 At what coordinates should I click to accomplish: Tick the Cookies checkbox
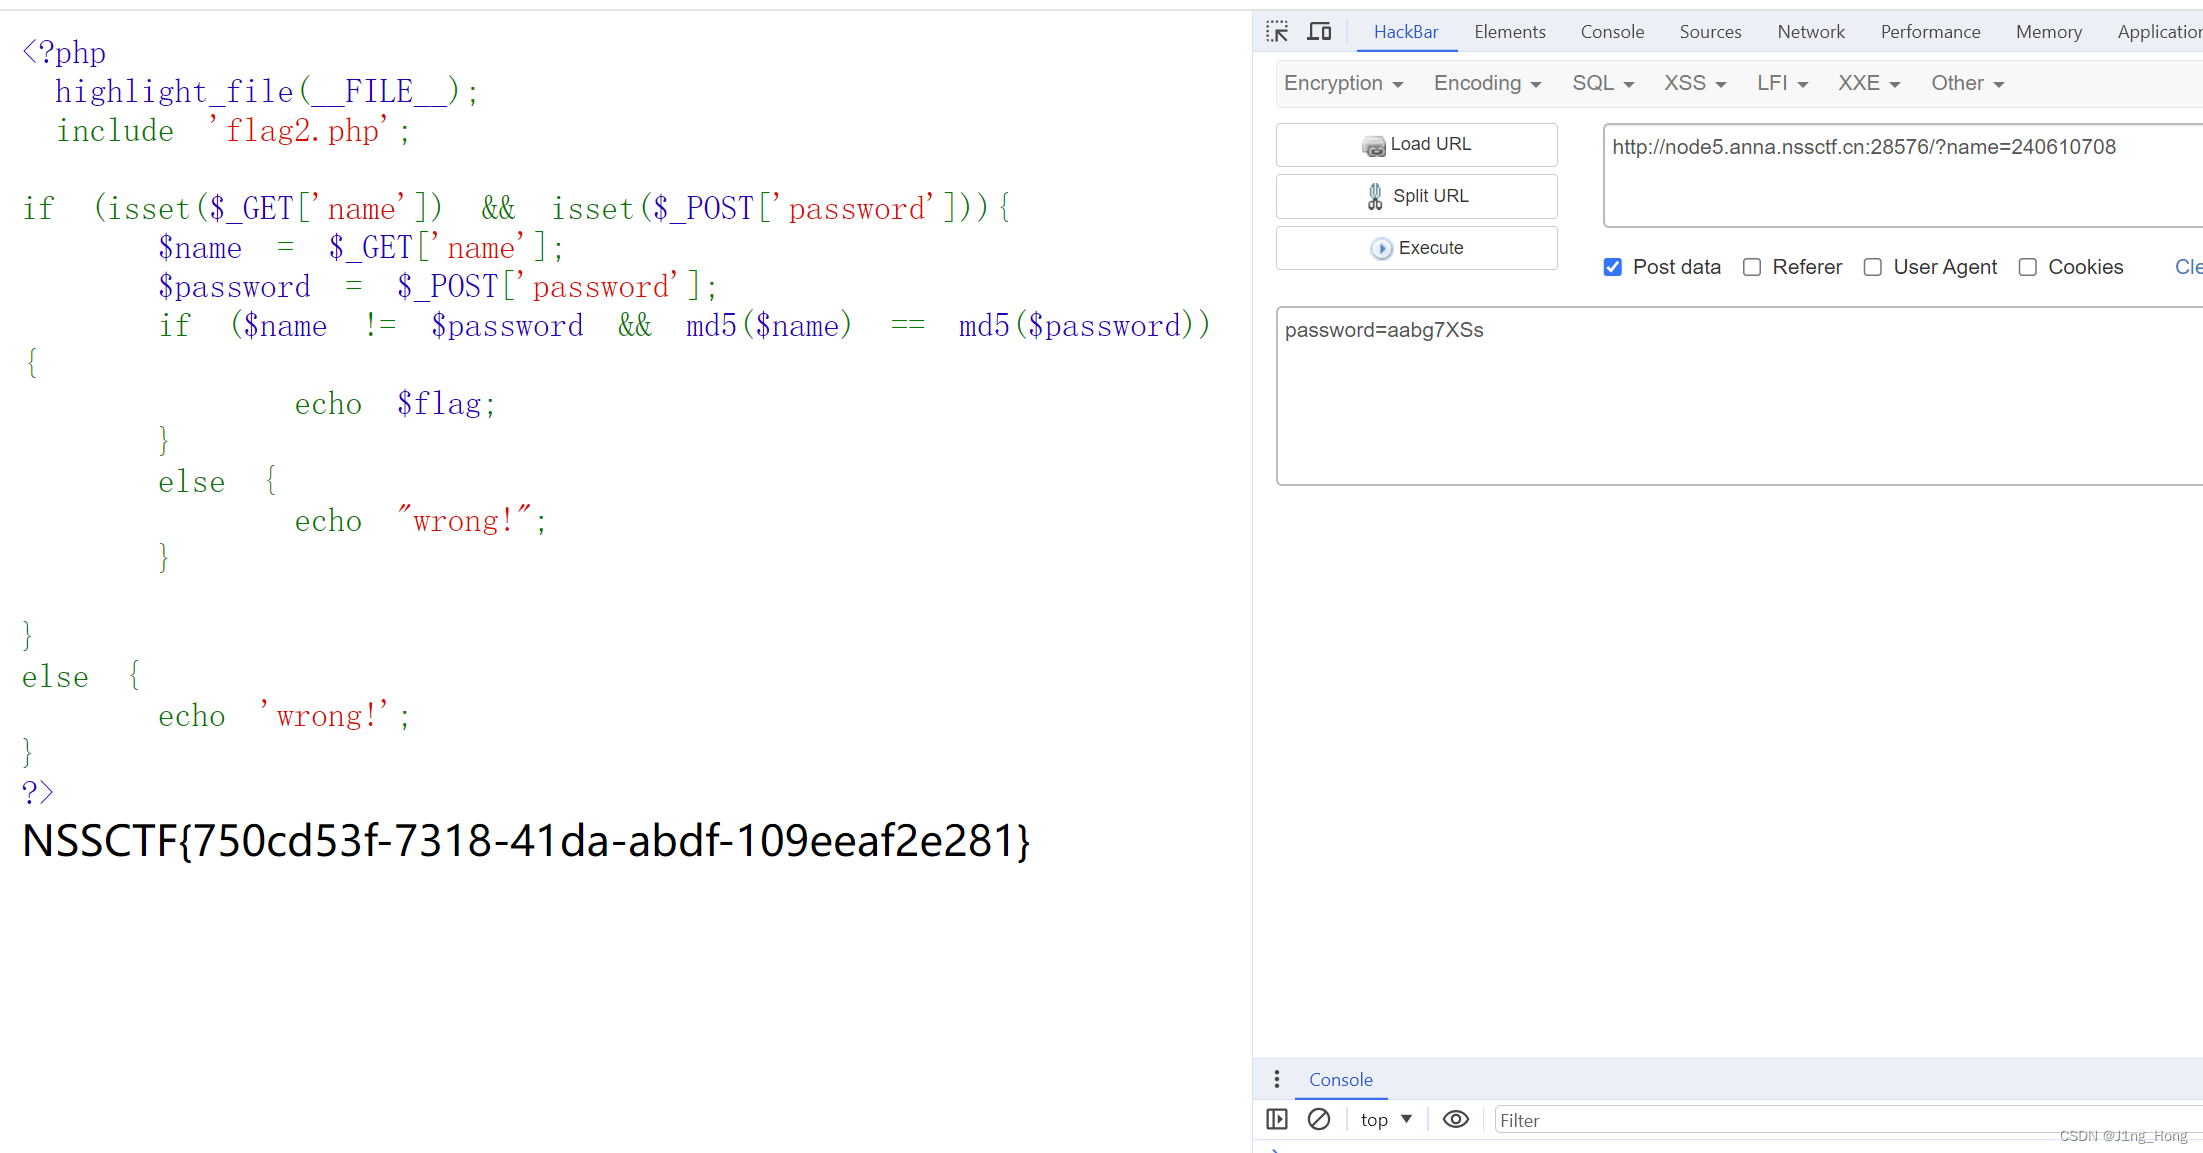[2028, 267]
